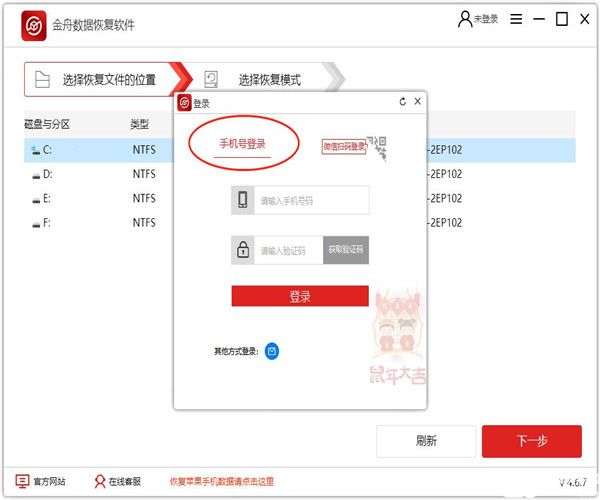
Task: Click the 刷新 button
Action: 426,441
